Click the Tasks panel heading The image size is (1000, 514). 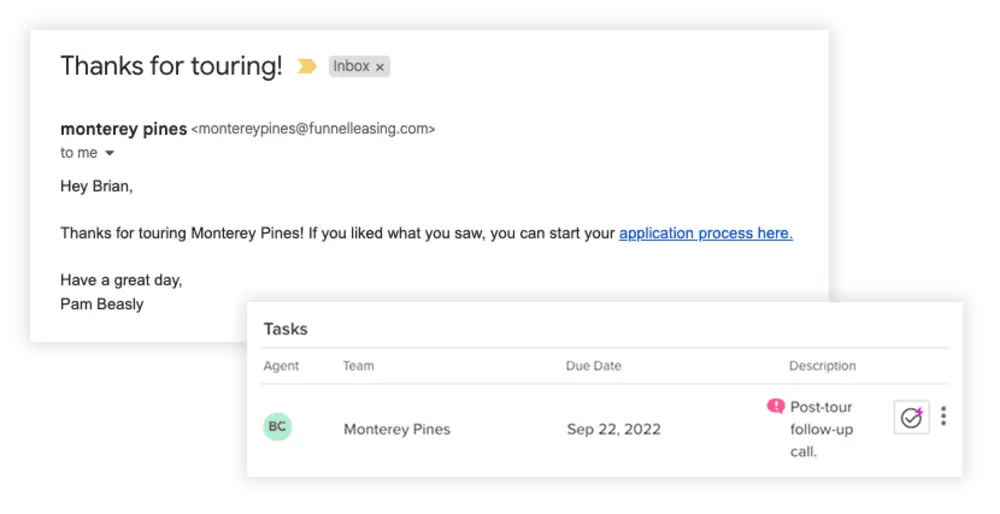coord(285,329)
